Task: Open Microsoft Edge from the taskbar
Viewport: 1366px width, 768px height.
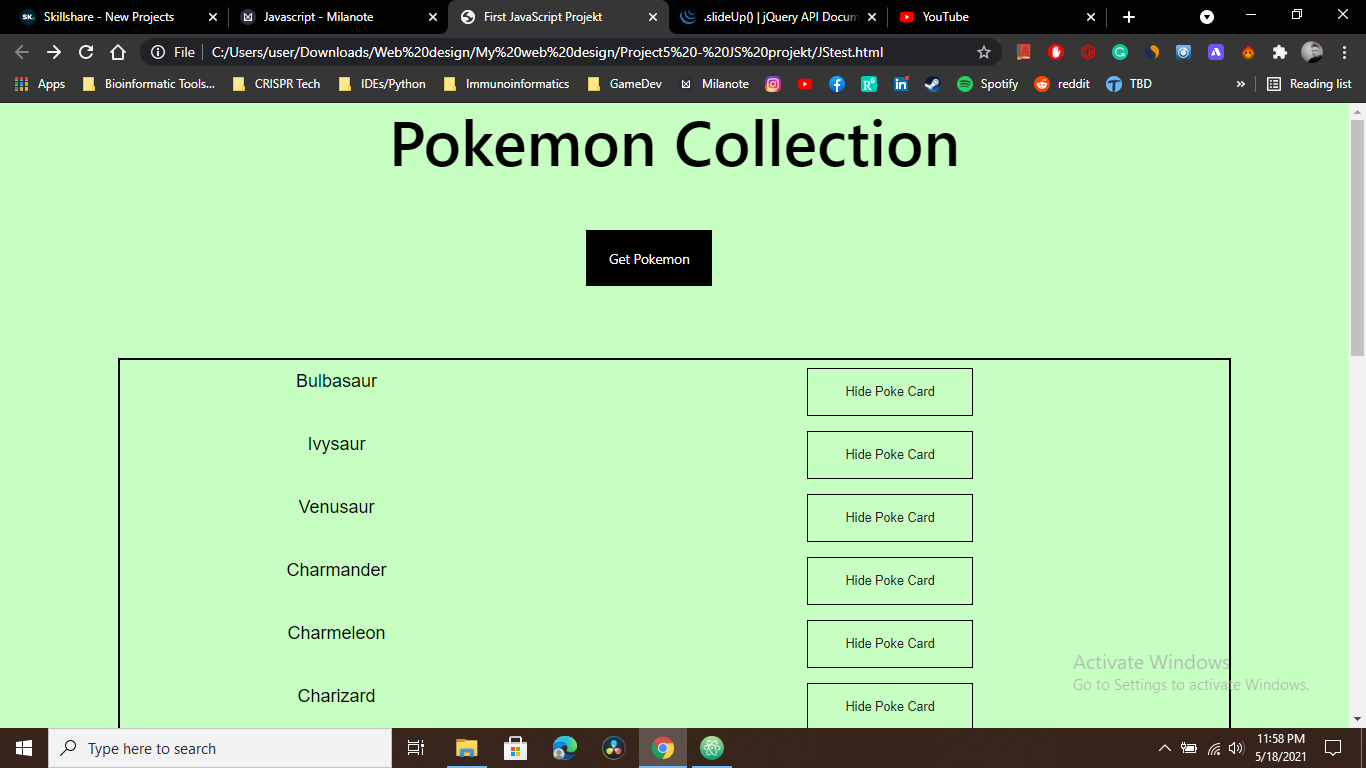Action: coord(564,748)
